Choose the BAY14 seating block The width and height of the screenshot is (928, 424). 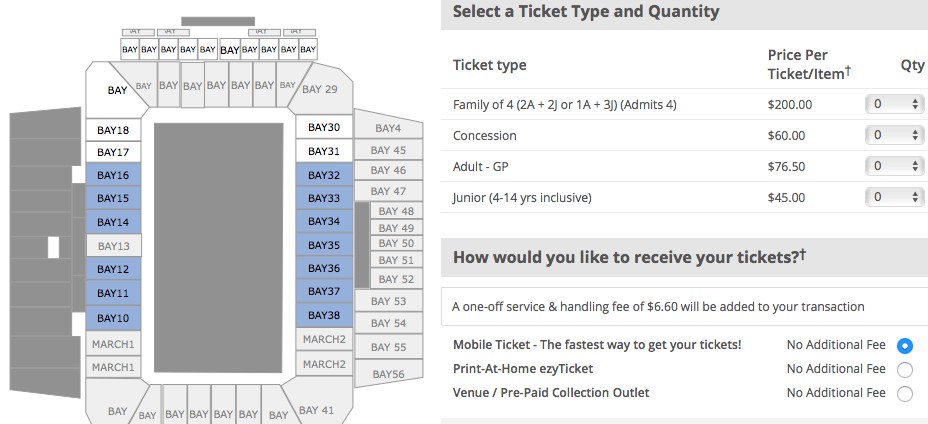point(113,223)
